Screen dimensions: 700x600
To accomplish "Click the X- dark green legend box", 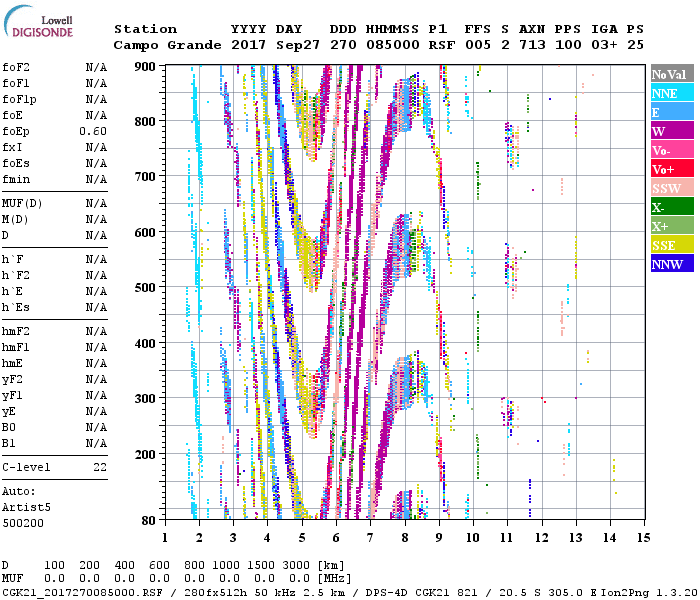I will [670, 207].
